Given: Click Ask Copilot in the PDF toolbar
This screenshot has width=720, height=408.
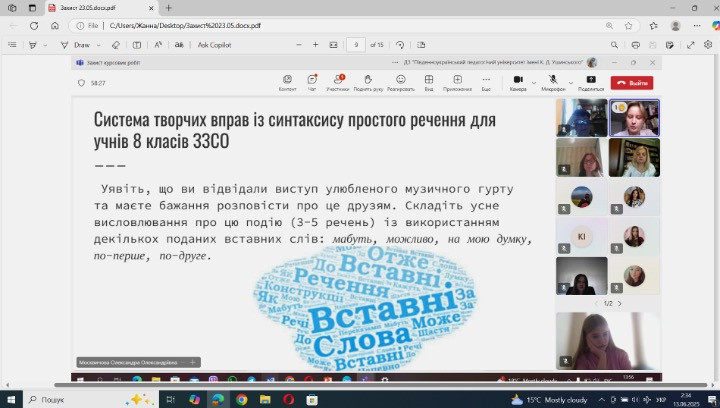Looking at the screenshot, I should (x=214, y=45).
